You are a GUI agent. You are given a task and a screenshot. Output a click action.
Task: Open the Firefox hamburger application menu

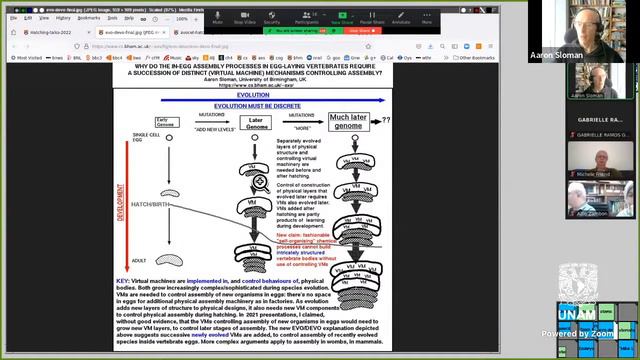coord(491,47)
